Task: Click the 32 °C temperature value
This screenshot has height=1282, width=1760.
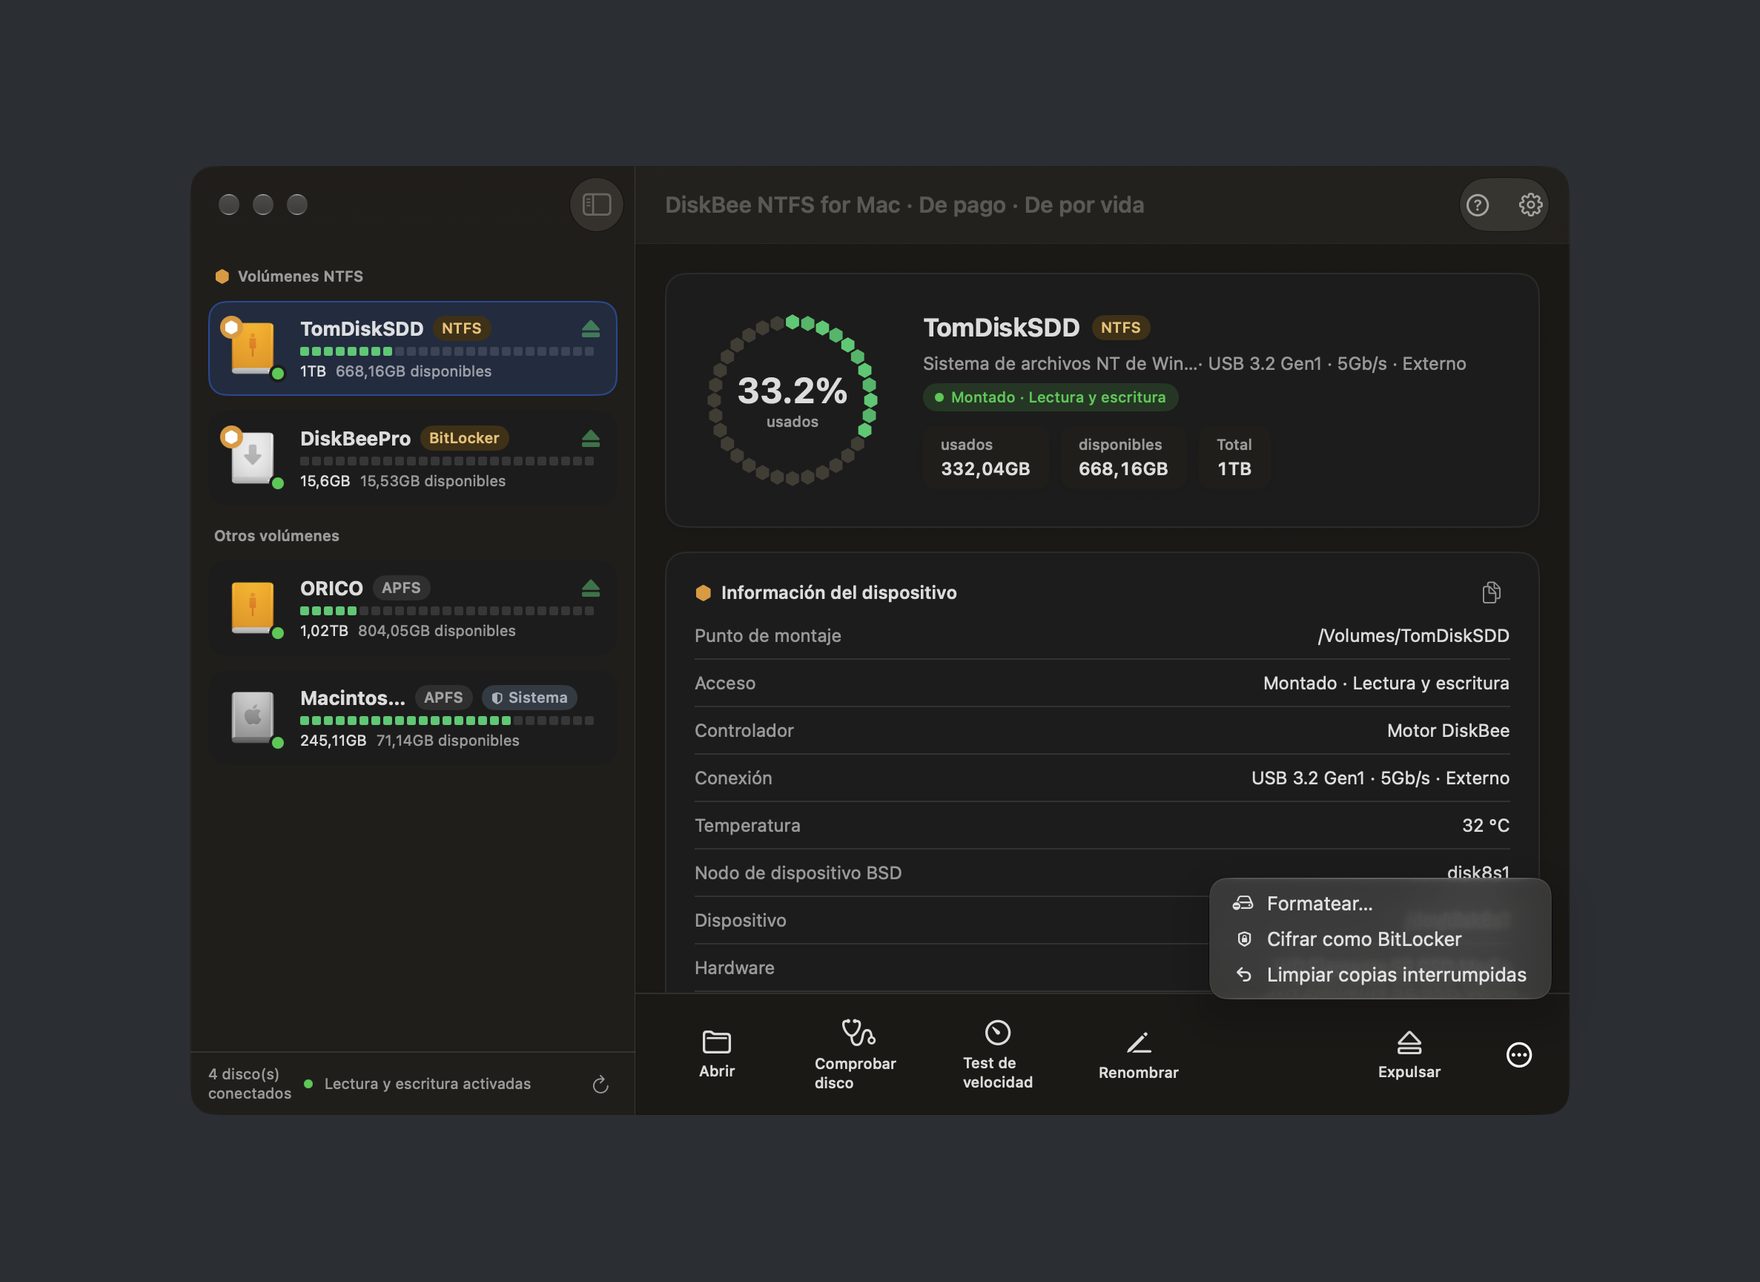Action: point(1485,826)
